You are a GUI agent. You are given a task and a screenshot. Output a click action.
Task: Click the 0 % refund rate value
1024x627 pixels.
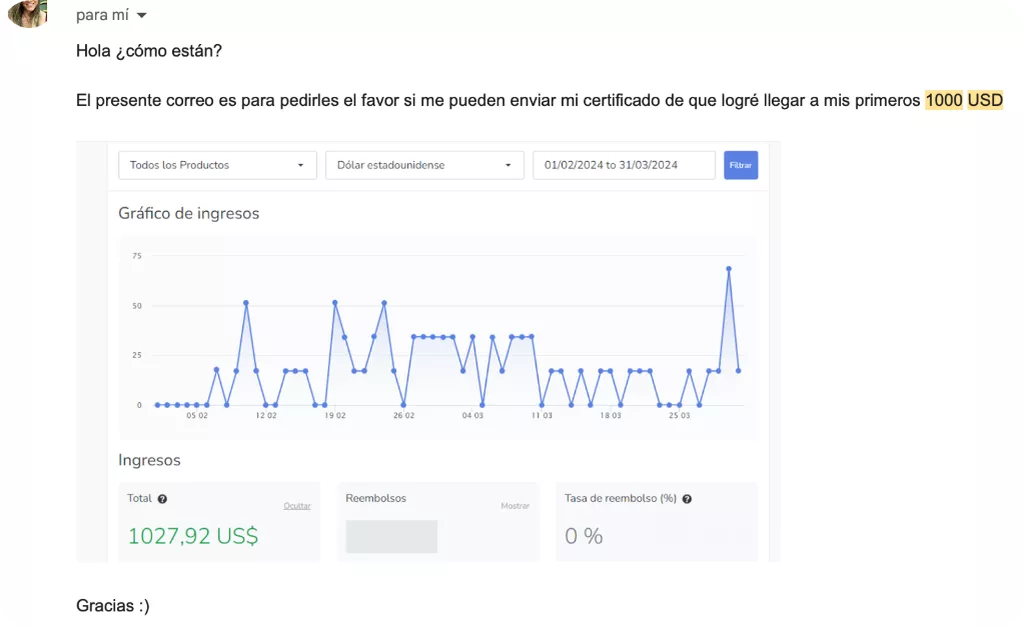coord(584,536)
